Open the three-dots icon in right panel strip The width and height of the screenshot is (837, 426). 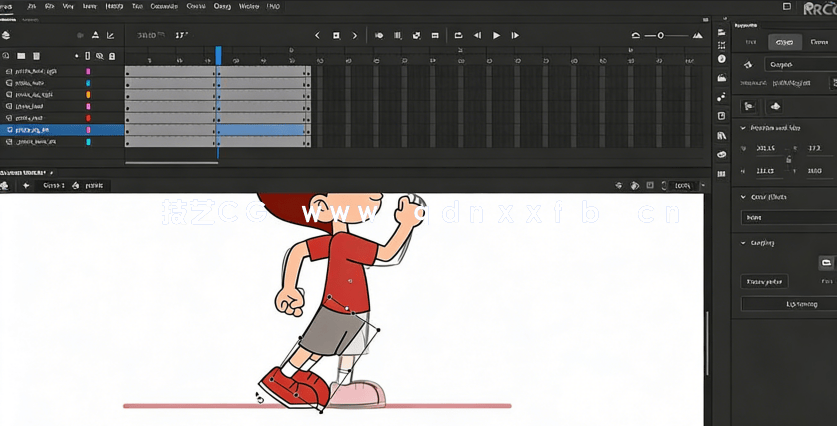(722, 97)
